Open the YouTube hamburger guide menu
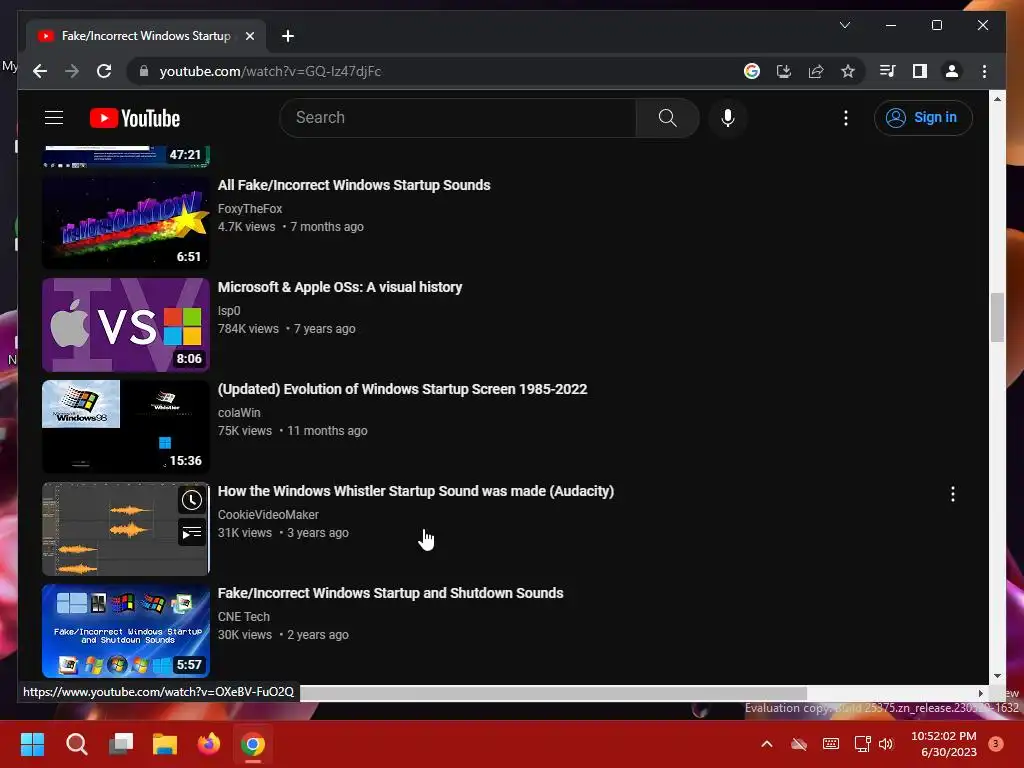The height and width of the screenshot is (768, 1024). tap(54, 118)
